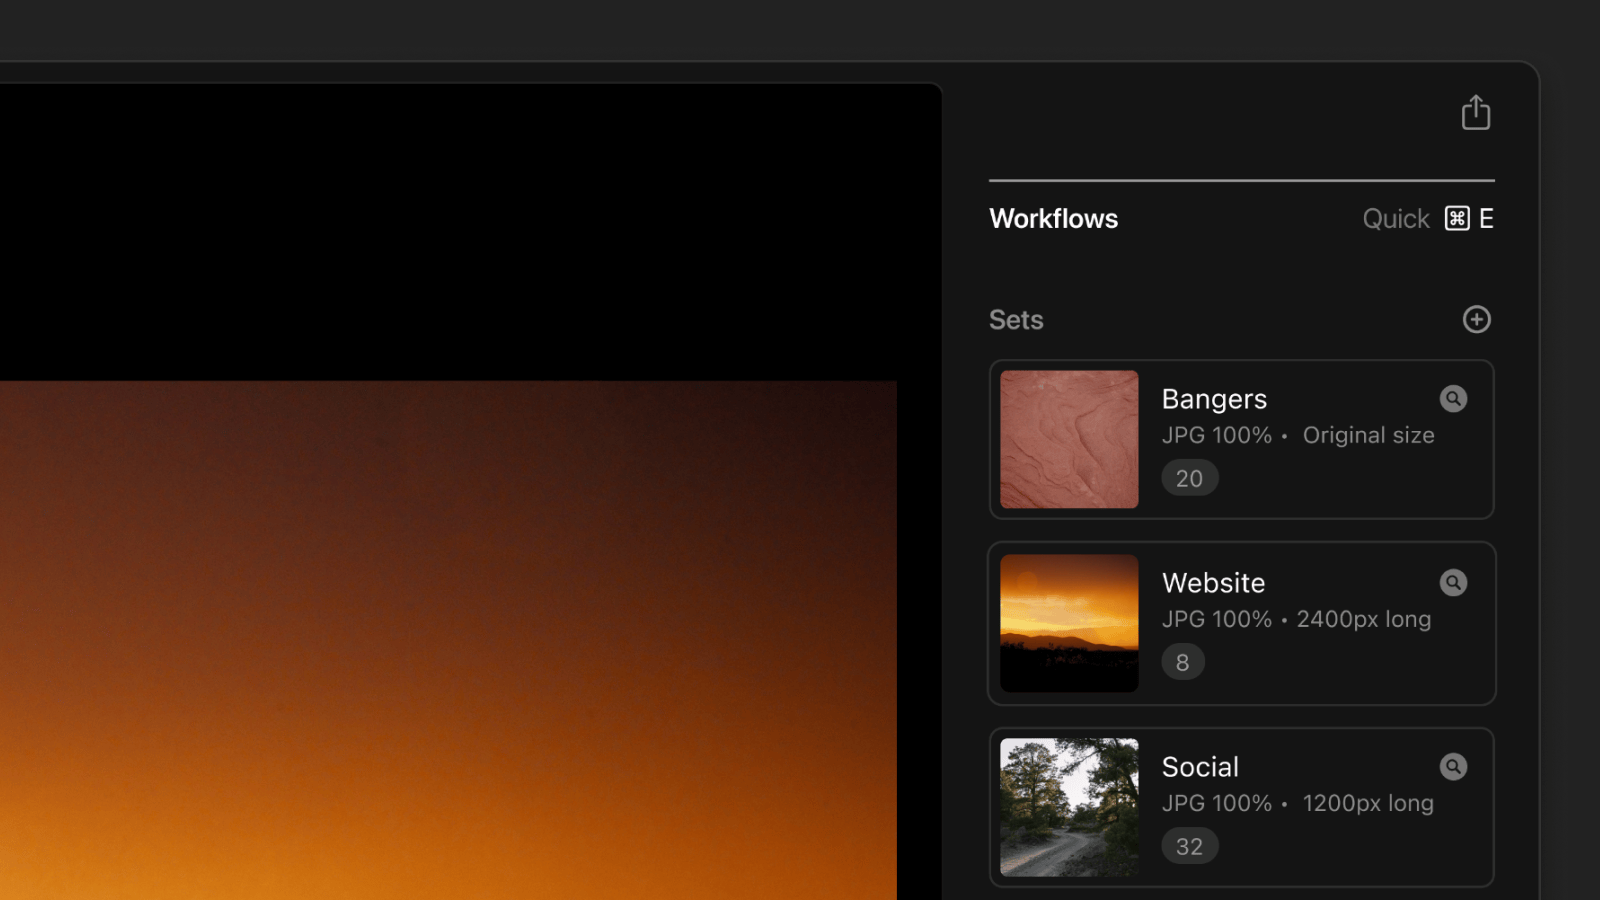Click the 32 photo count badge on Social
This screenshot has height=900, width=1600.
(1189, 845)
